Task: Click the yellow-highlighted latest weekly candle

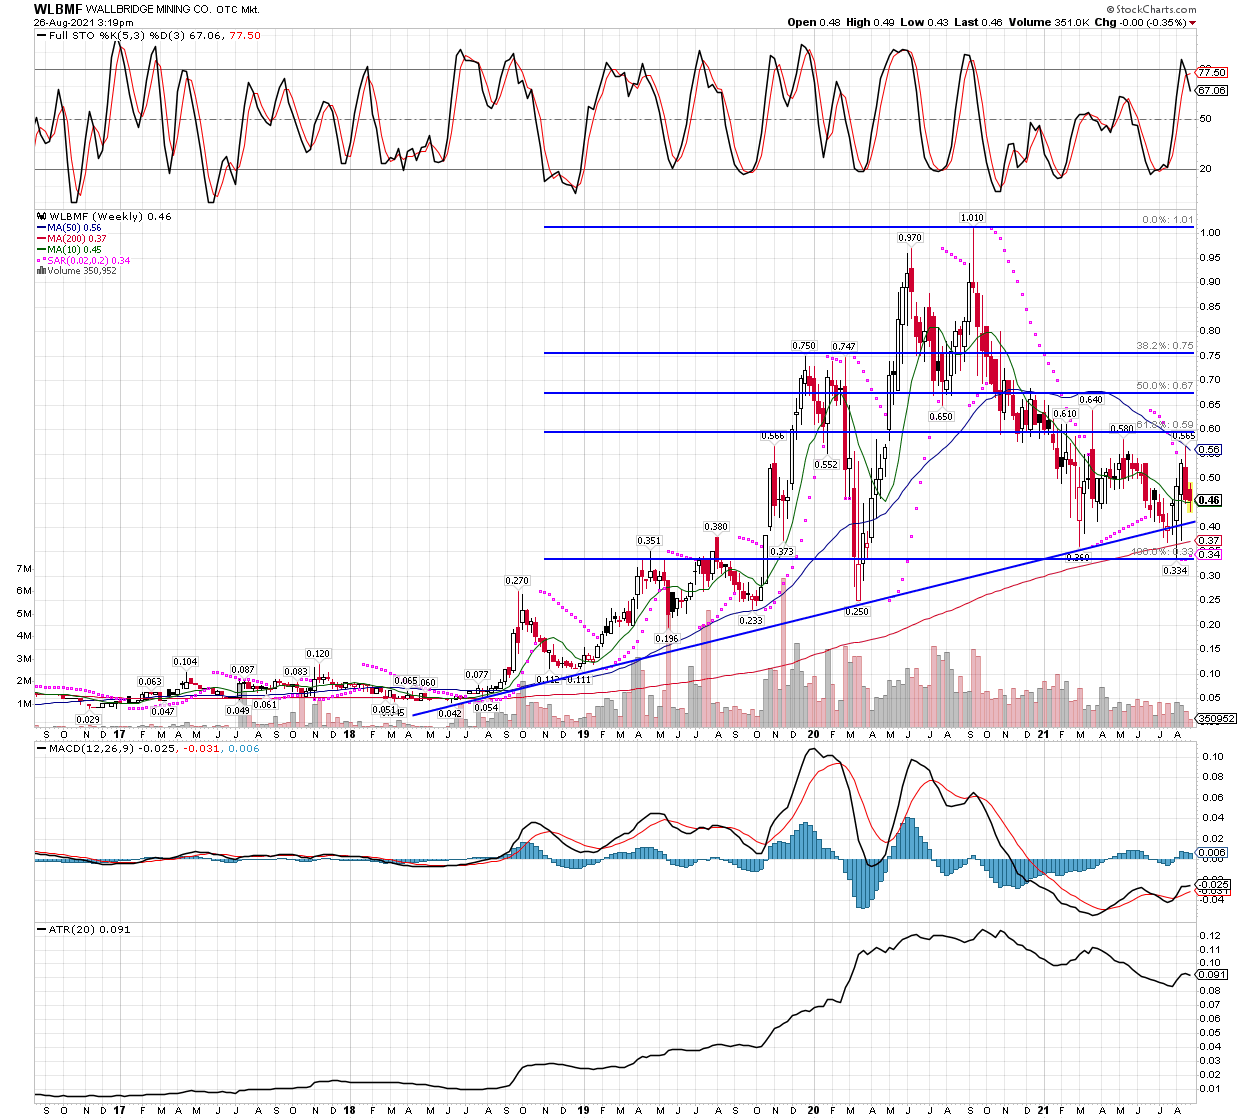Action: pos(1190,496)
